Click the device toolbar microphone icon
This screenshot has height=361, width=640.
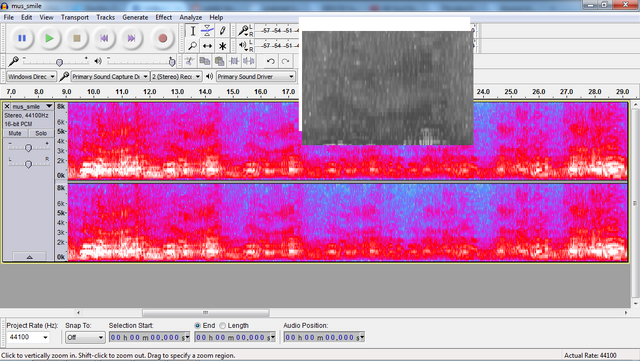[x=64, y=76]
